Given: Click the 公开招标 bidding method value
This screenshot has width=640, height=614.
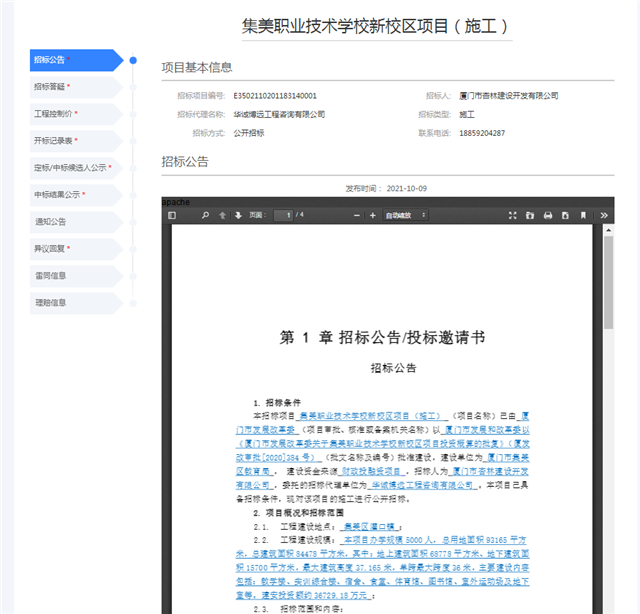Looking at the screenshot, I should tap(249, 133).
